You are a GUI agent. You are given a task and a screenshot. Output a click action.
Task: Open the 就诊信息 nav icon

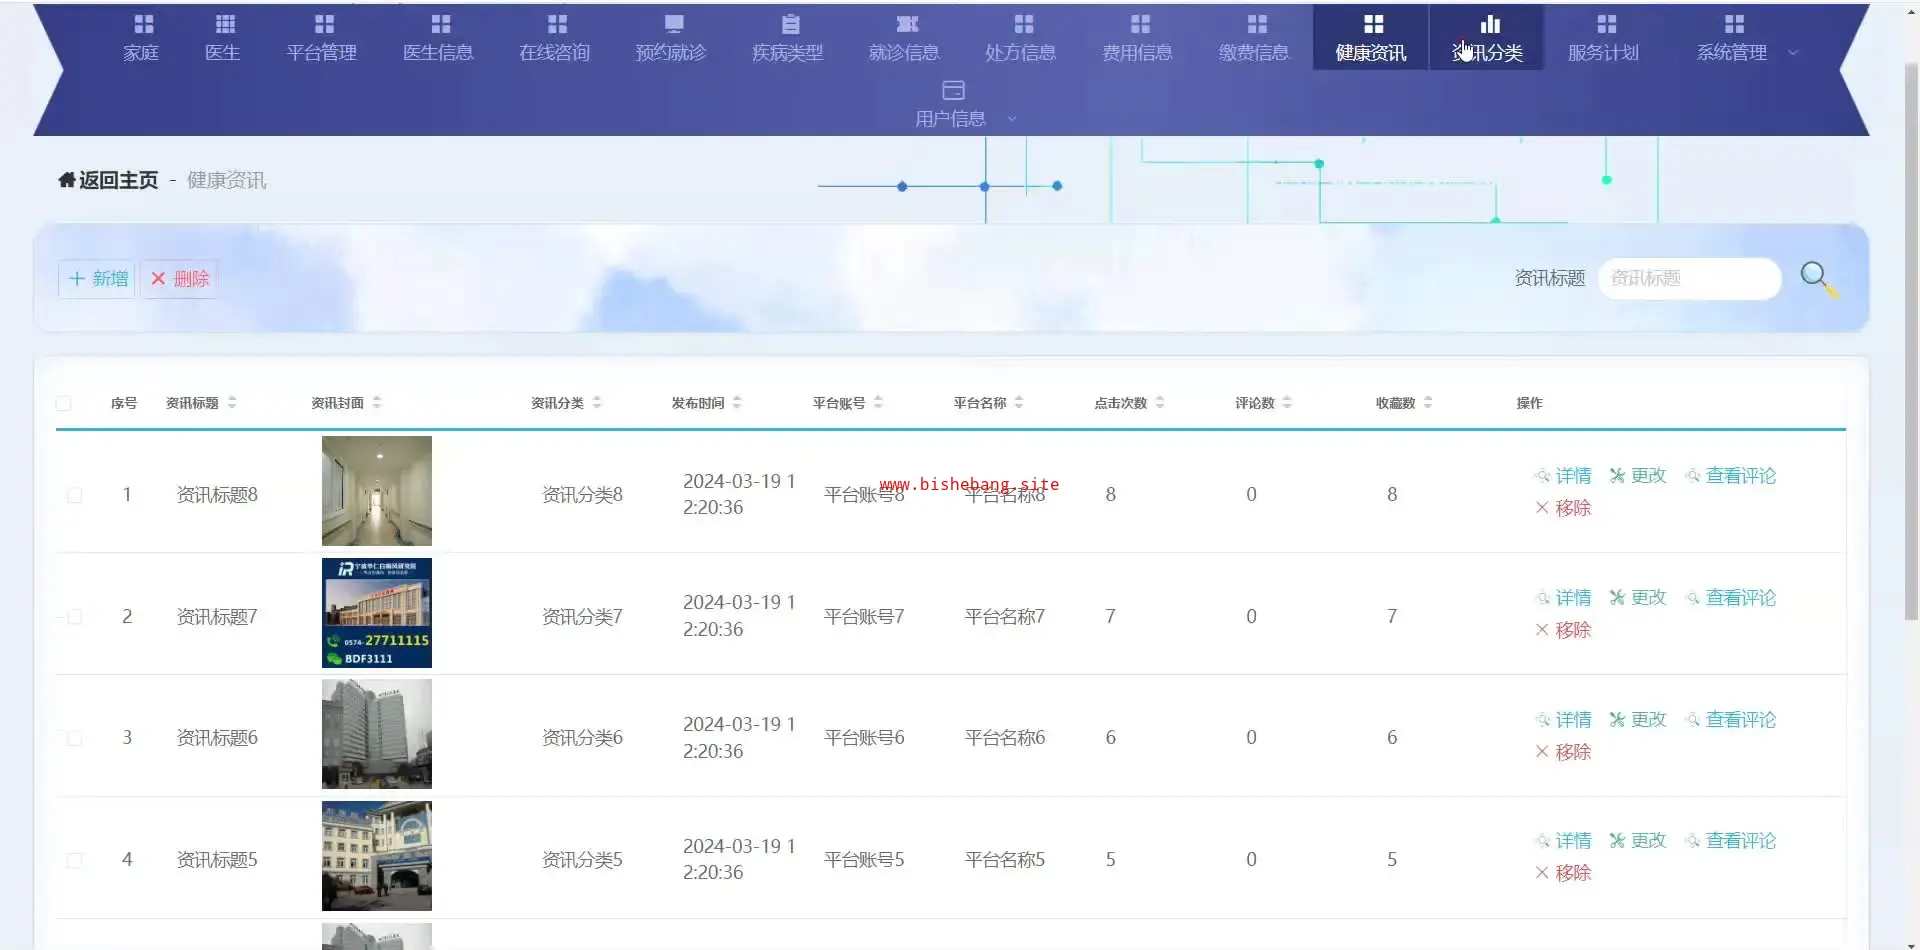(x=906, y=24)
